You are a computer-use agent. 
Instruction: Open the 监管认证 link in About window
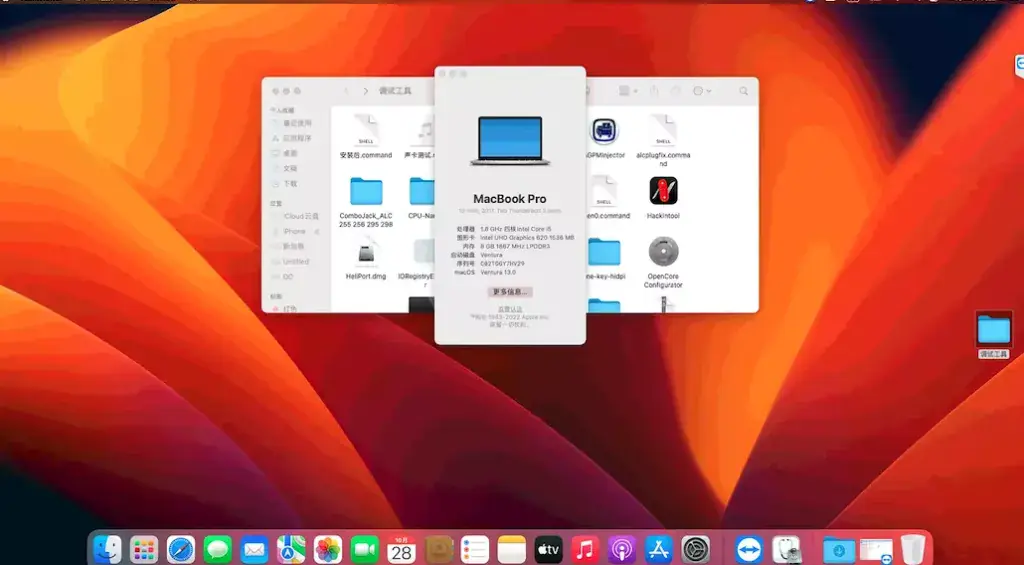(510, 309)
